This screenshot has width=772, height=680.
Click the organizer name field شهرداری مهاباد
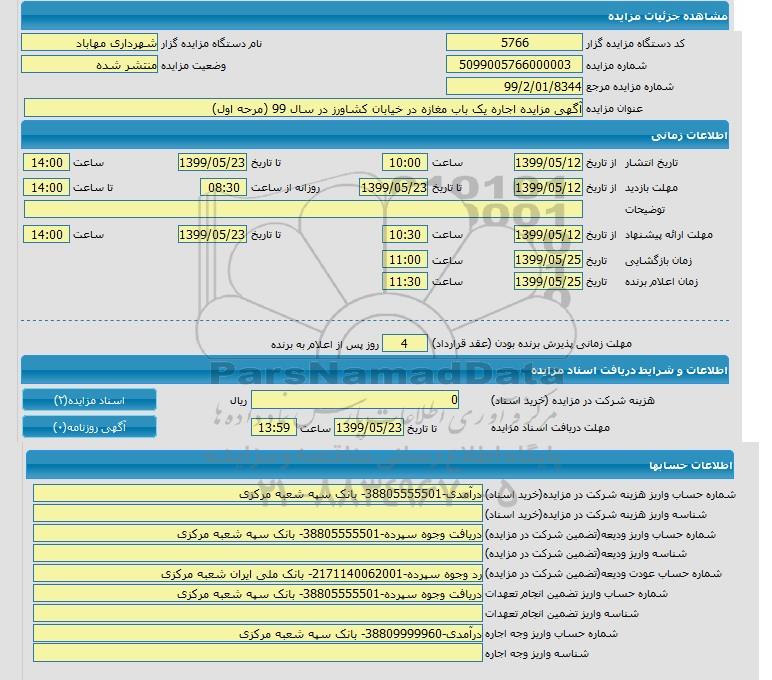pos(90,43)
